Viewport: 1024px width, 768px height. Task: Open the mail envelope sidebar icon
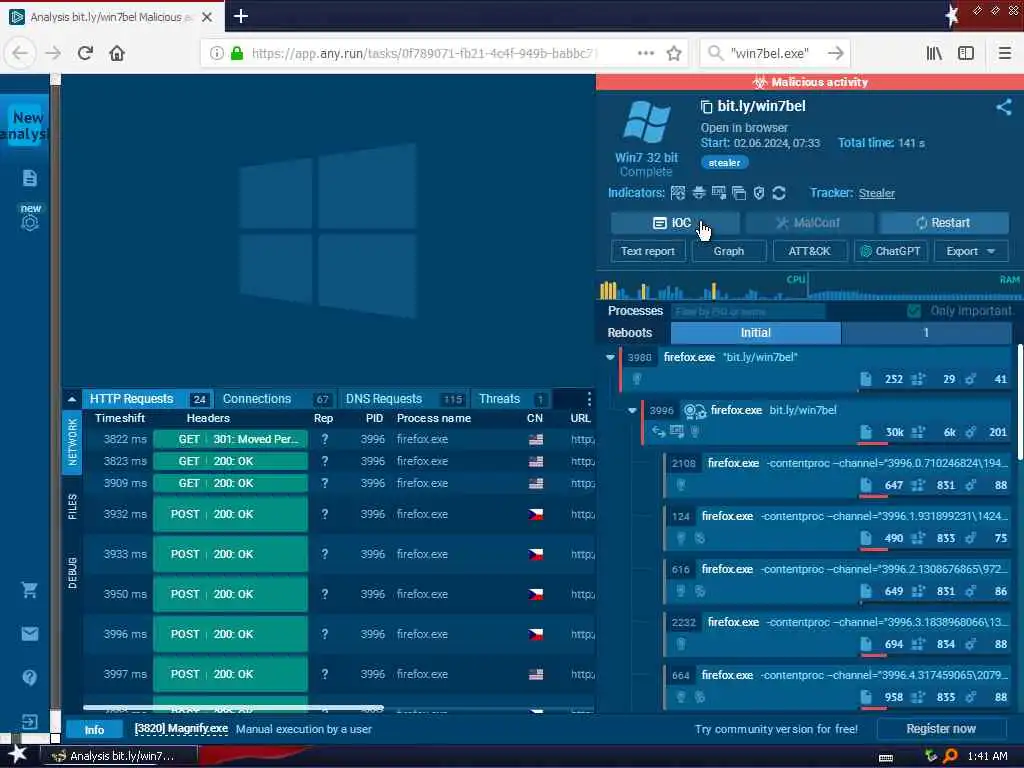(29, 633)
